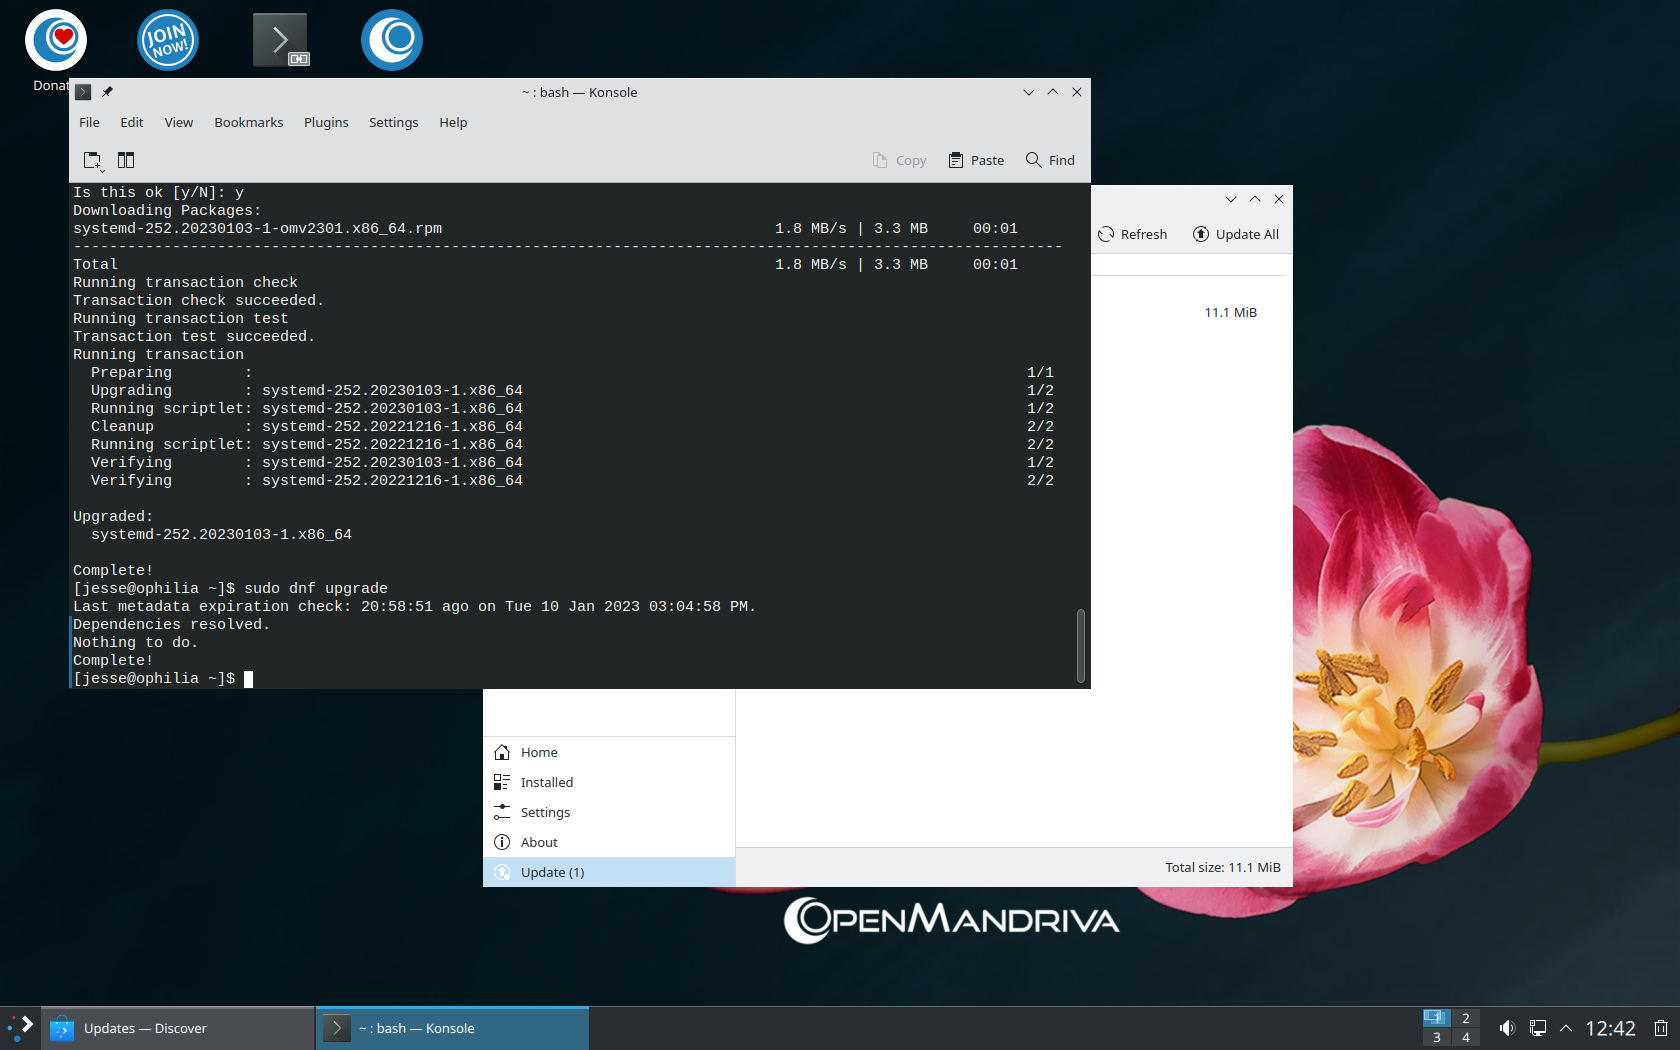Open the OpenMandriva welcome desktop icon

tap(392, 41)
